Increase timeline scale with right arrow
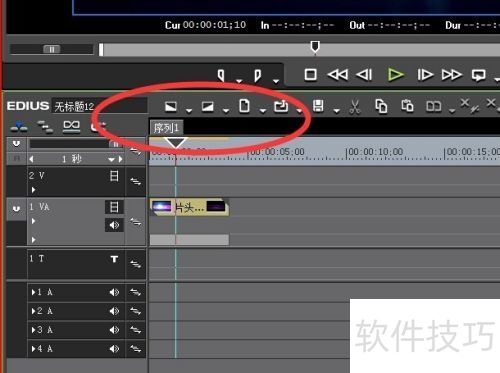This screenshot has width=500, height=373. [x=121, y=159]
